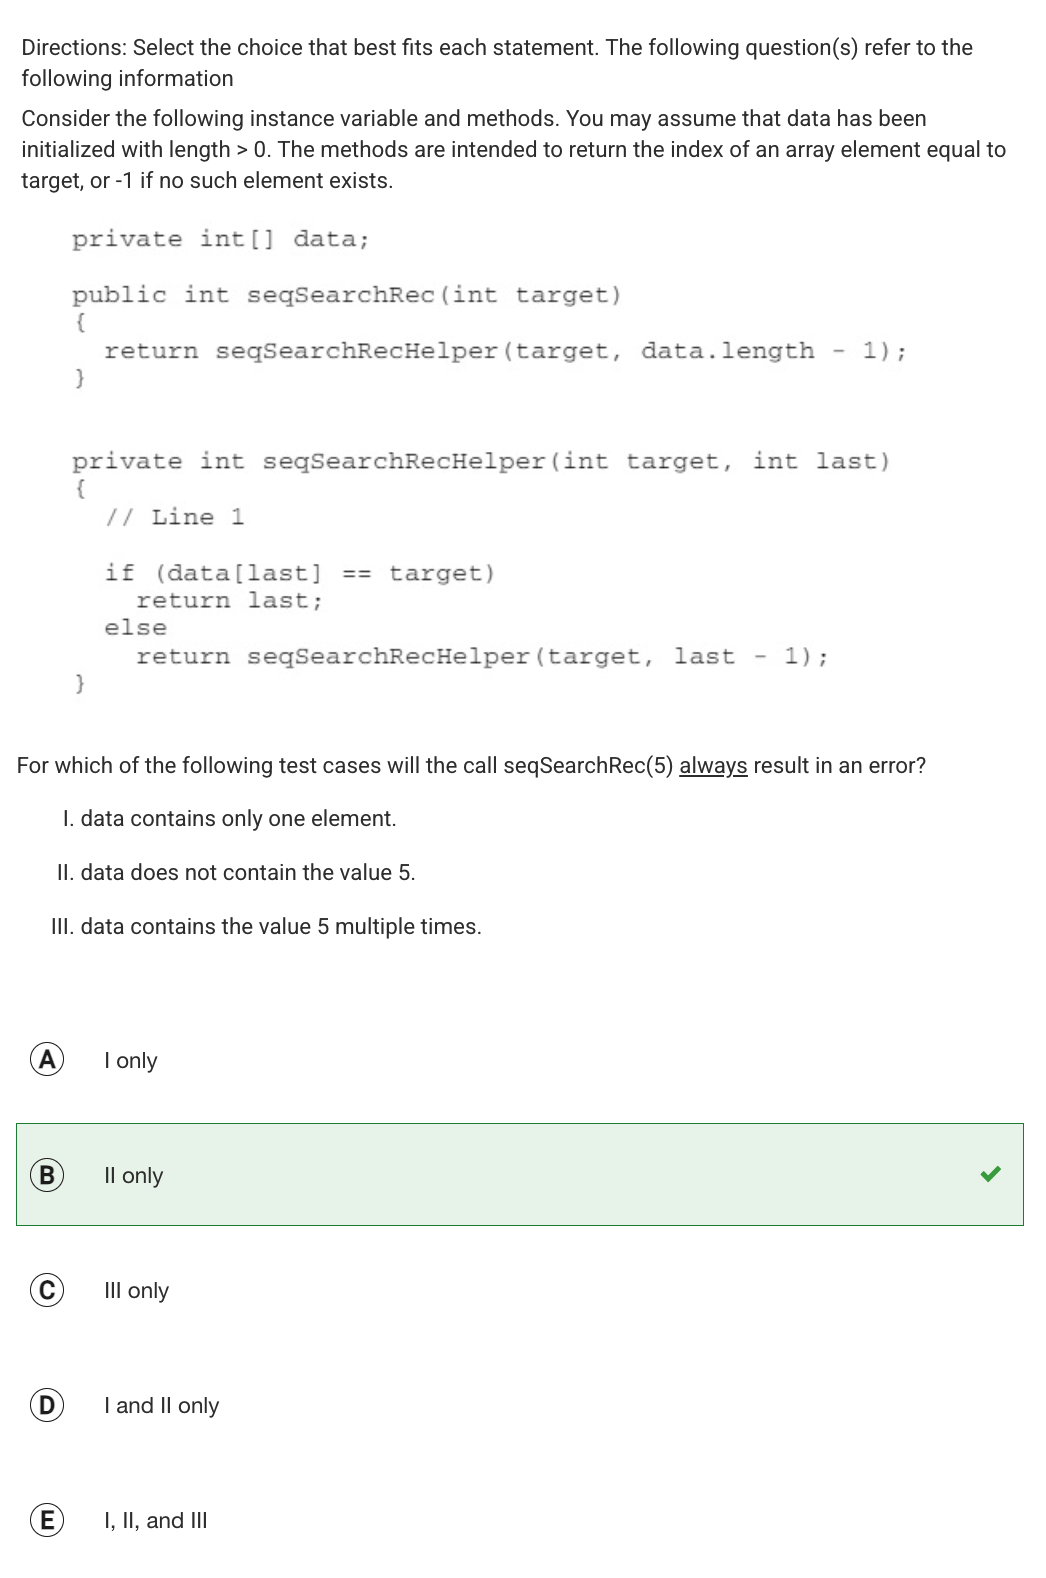
Task: Mark the E option circle
Action: [46, 1520]
